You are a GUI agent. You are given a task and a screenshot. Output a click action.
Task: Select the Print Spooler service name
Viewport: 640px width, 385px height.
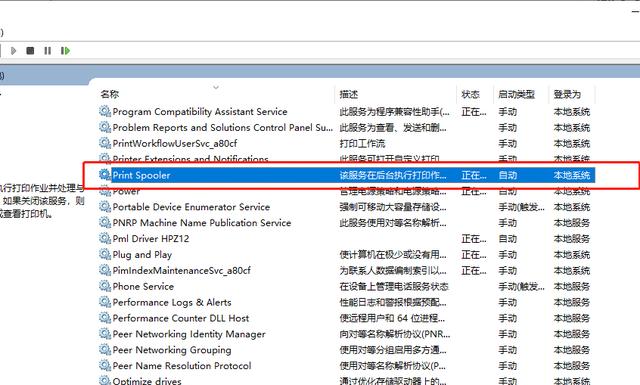tap(141, 175)
